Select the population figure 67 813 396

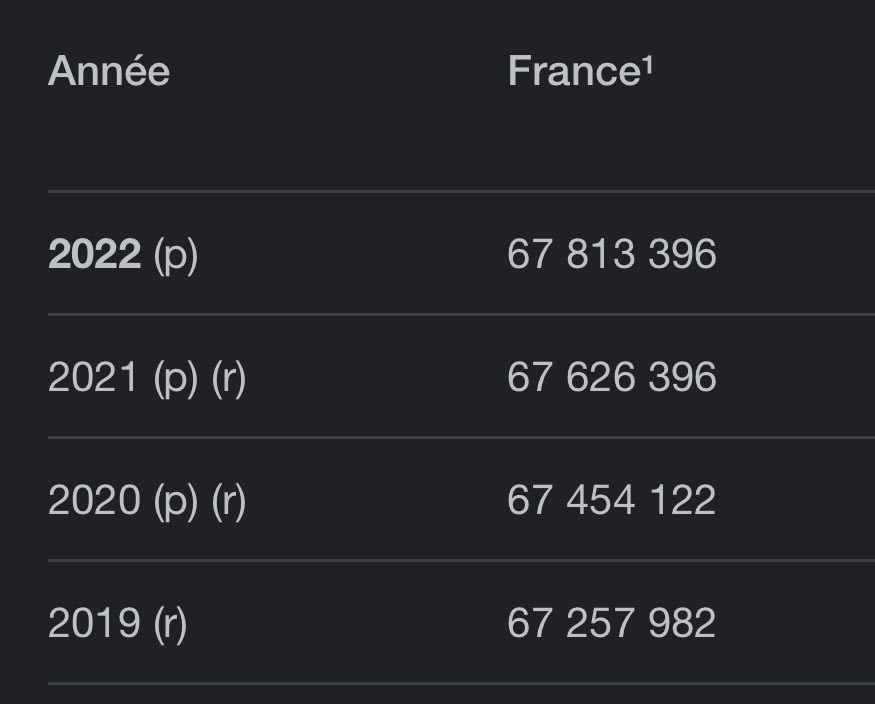[x=611, y=255]
